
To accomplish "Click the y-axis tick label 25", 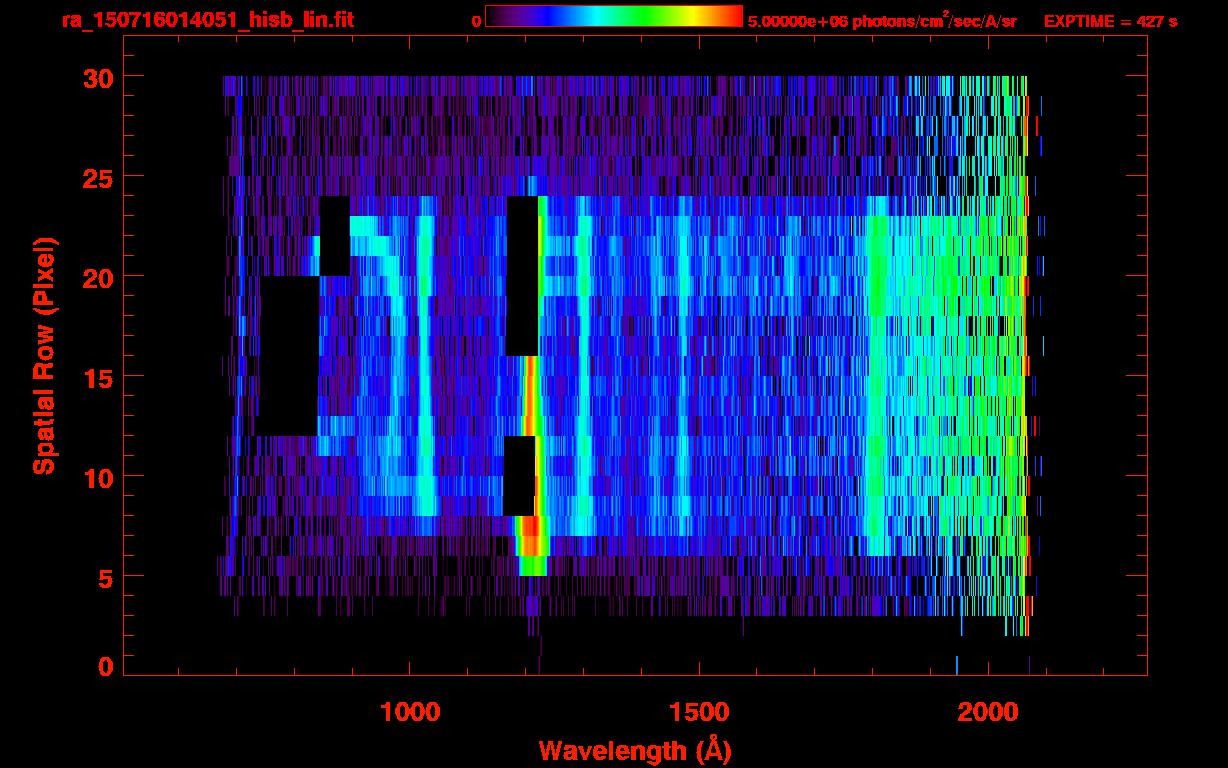I will point(96,177).
